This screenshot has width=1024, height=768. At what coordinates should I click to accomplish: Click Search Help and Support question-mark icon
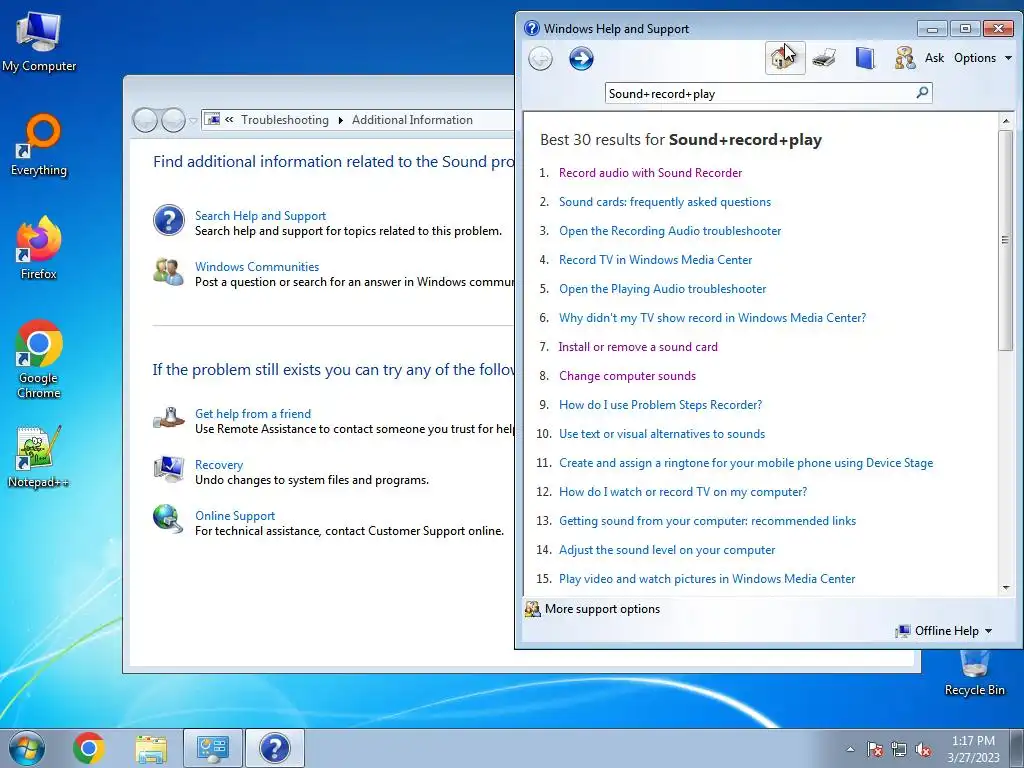click(168, 220)
